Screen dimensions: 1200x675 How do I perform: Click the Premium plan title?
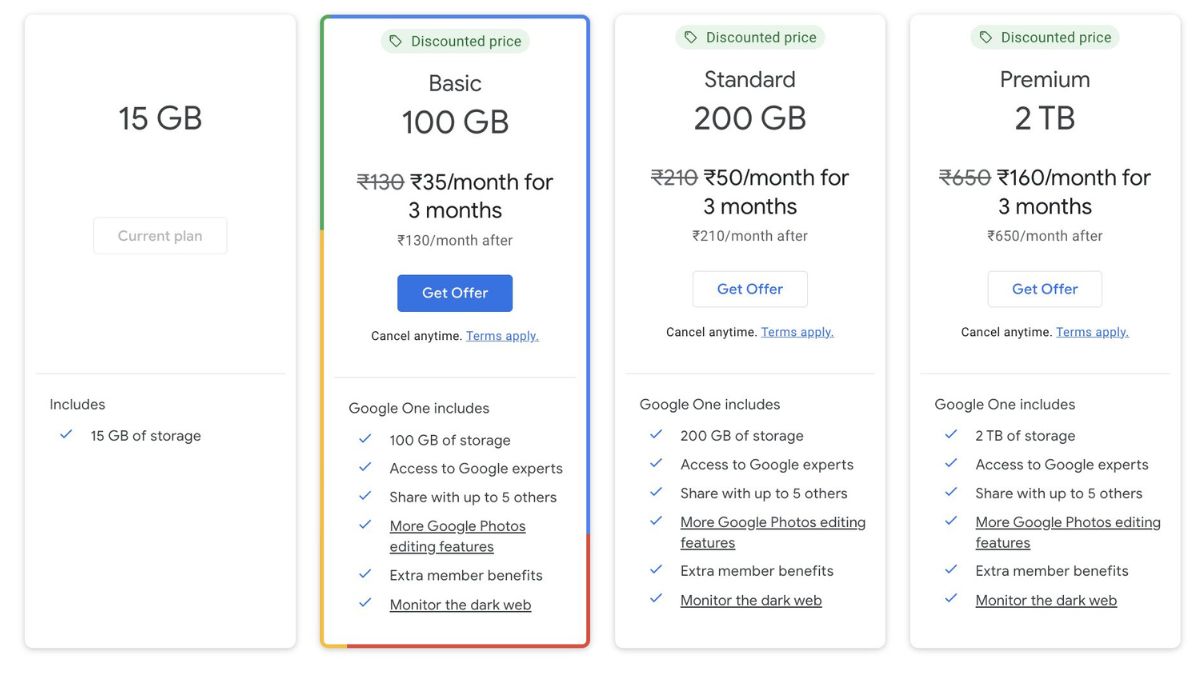(1045, 78)
